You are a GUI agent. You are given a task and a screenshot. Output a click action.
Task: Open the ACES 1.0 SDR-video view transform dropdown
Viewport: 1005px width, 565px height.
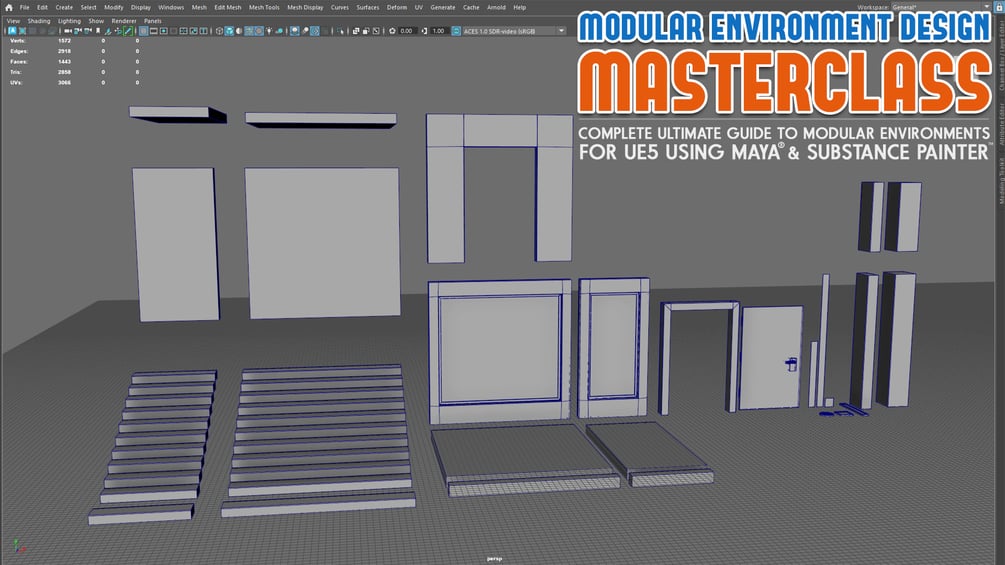click(x=515, y=31)
